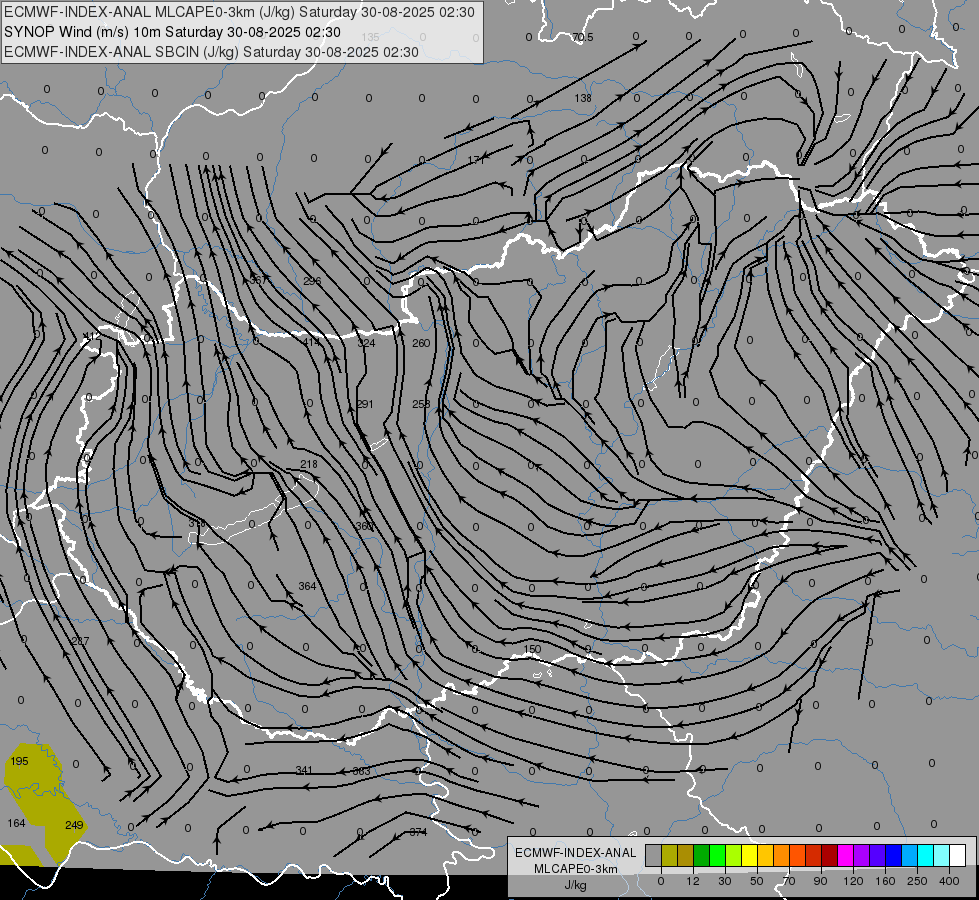The height and width of the screenshot is (900, 979).
Task: Click the 258 value on the map
Action: tap(421, 404)
